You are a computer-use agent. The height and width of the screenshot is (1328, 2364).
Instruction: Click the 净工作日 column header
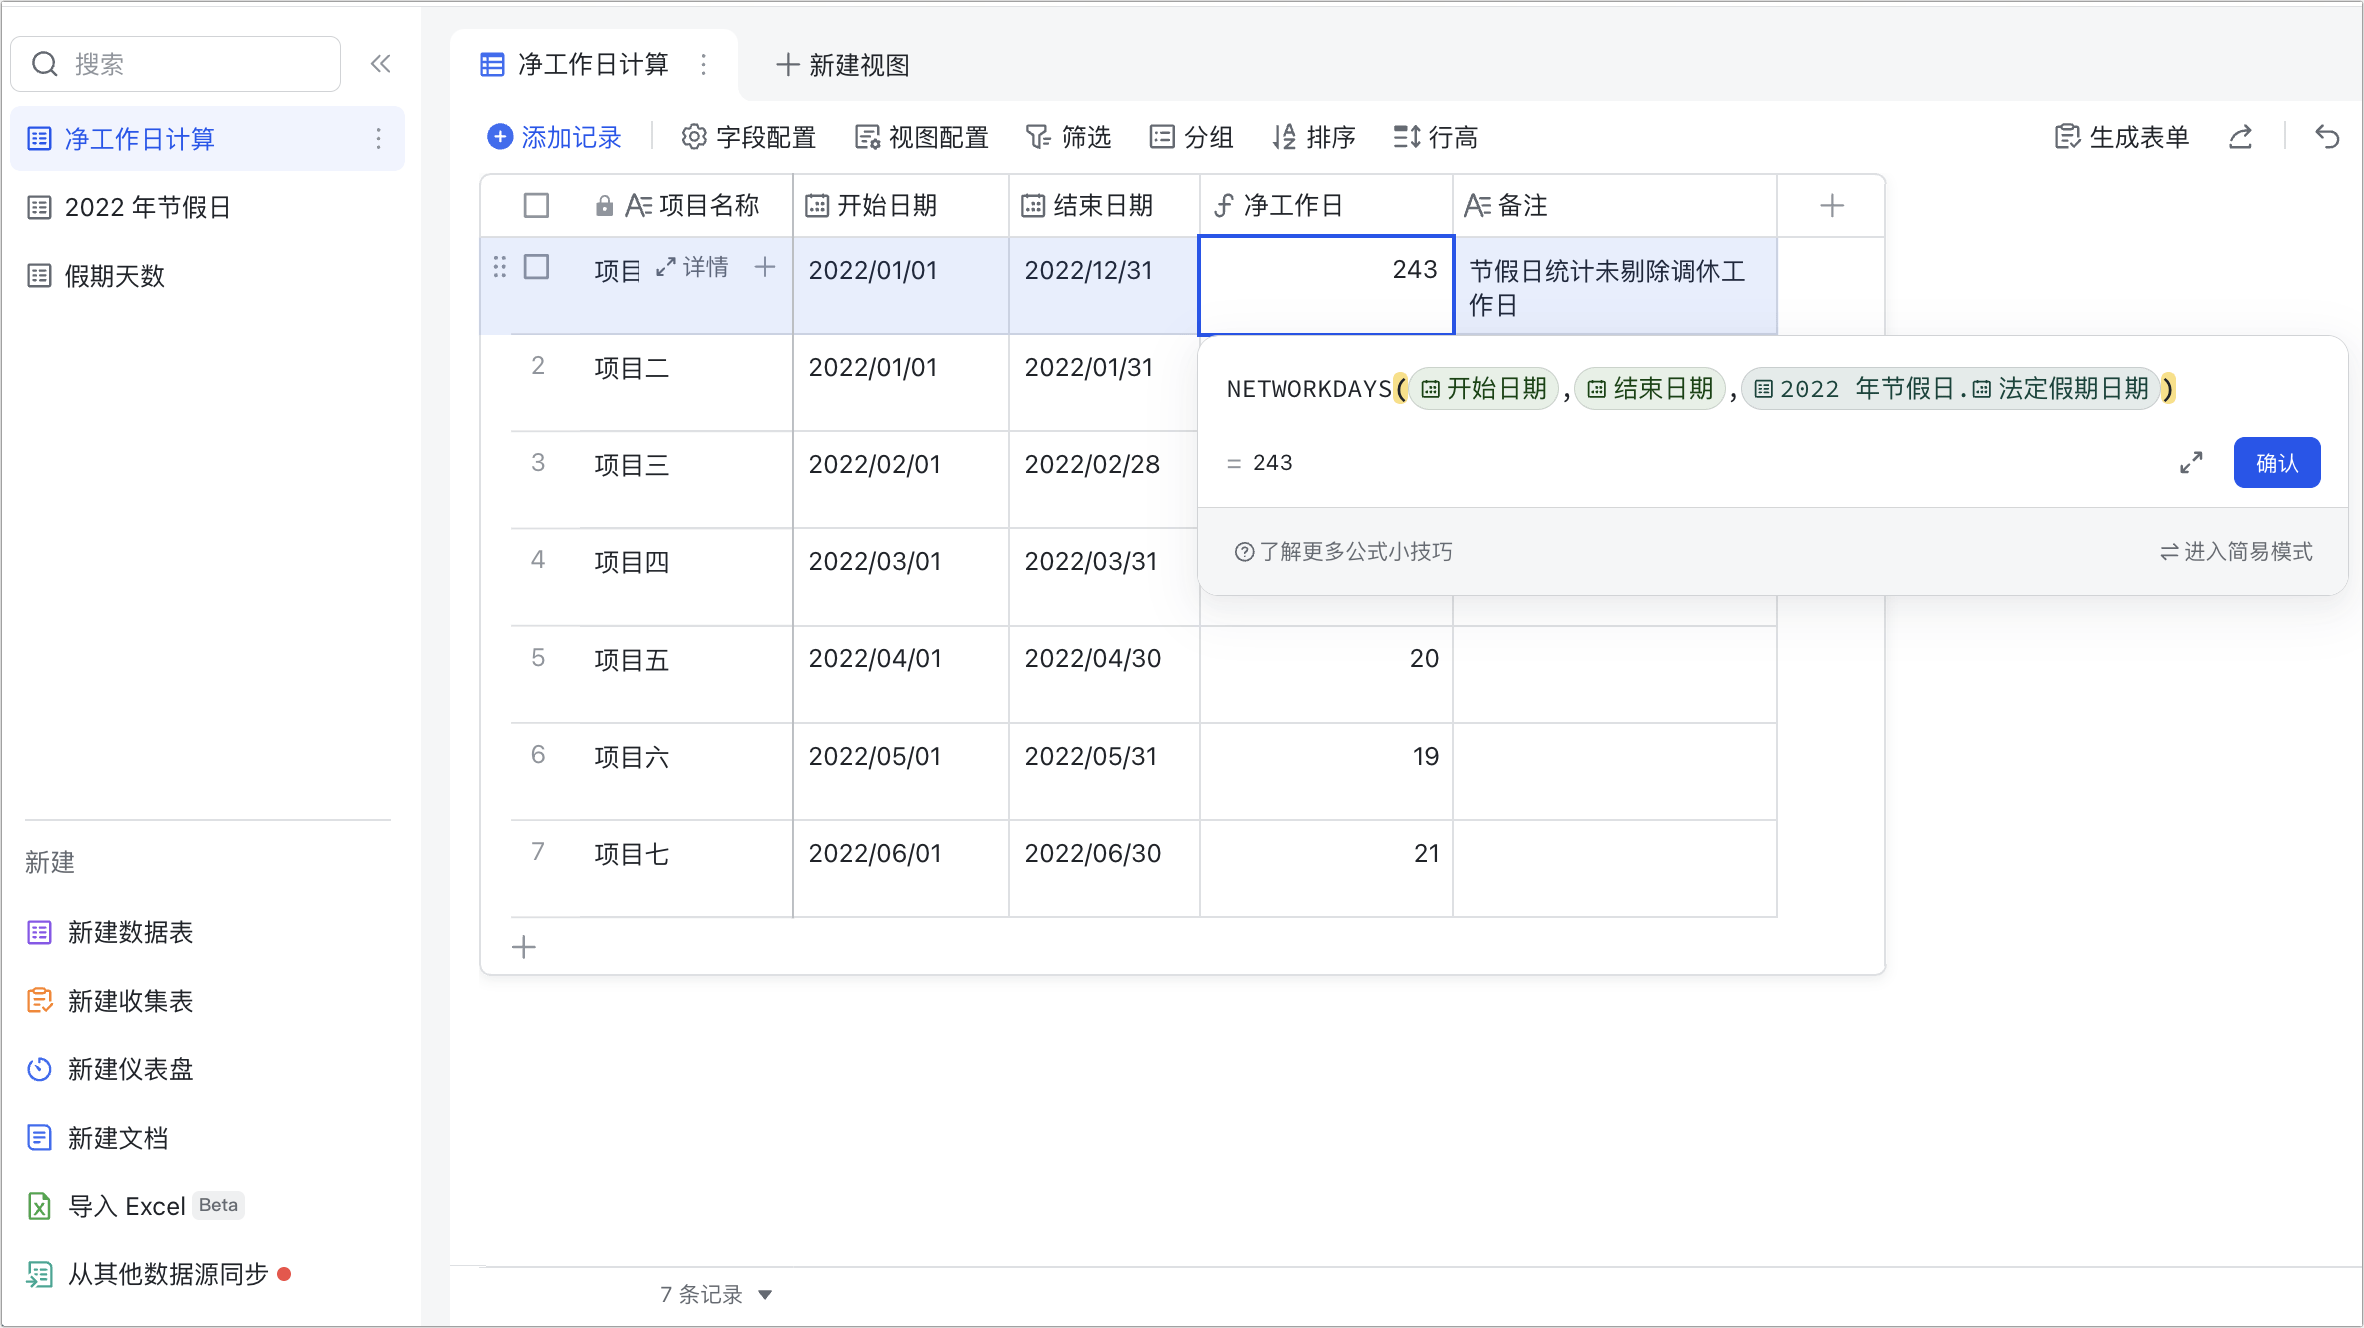click(x=1326, y=206)
